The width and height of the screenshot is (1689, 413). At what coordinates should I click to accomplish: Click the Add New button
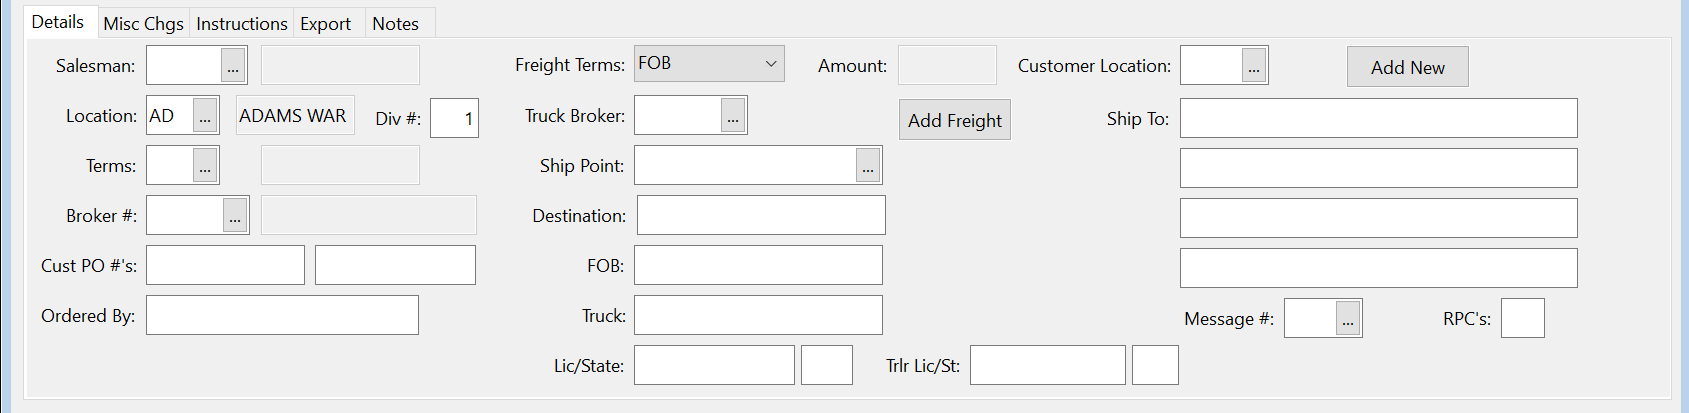coord(1407,67)
